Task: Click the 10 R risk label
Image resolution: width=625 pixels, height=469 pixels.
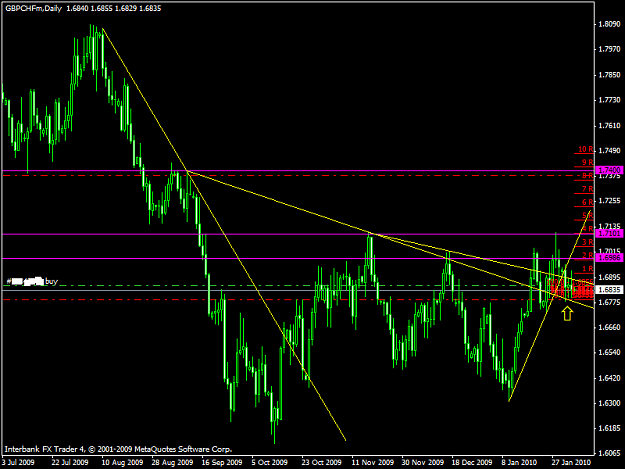Action: pos(586,149)
